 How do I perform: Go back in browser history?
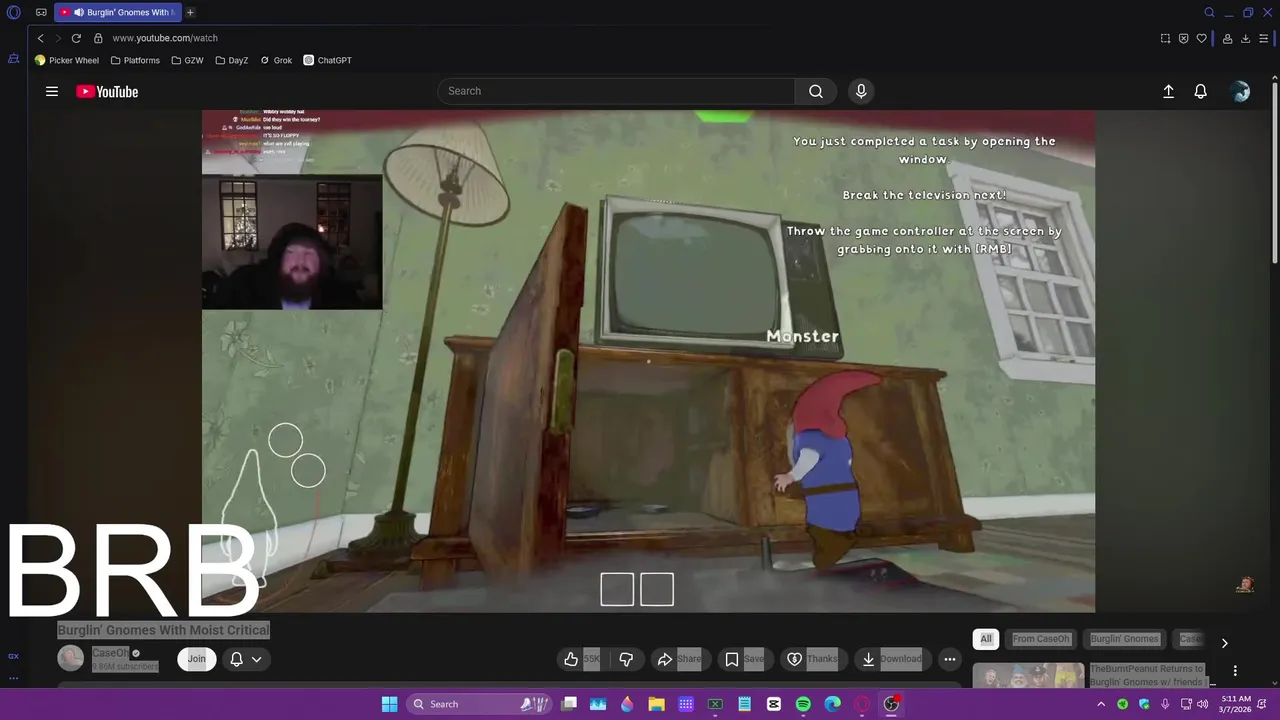(x=40, y=38)
